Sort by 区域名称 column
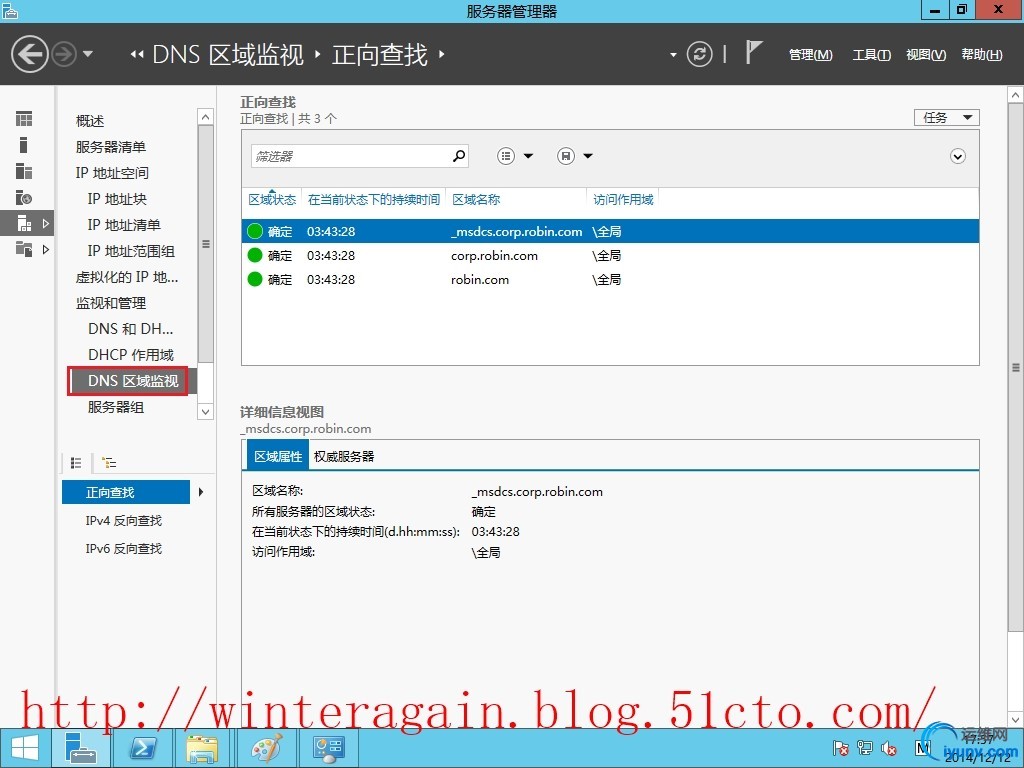The height and width of the screenshot is (768, 1024). click(476, 199)
